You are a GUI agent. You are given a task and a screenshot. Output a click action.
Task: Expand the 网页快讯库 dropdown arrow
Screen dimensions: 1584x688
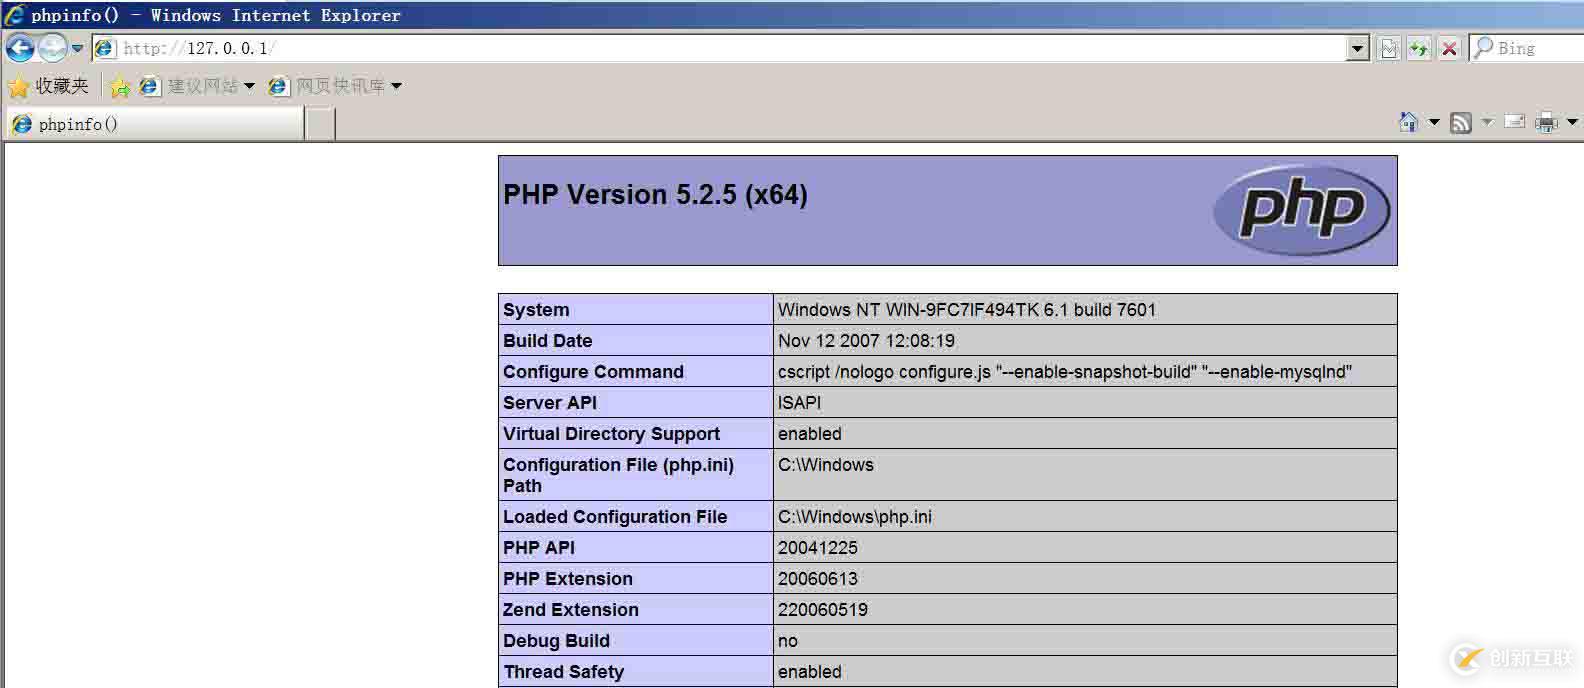coord(396,86)
